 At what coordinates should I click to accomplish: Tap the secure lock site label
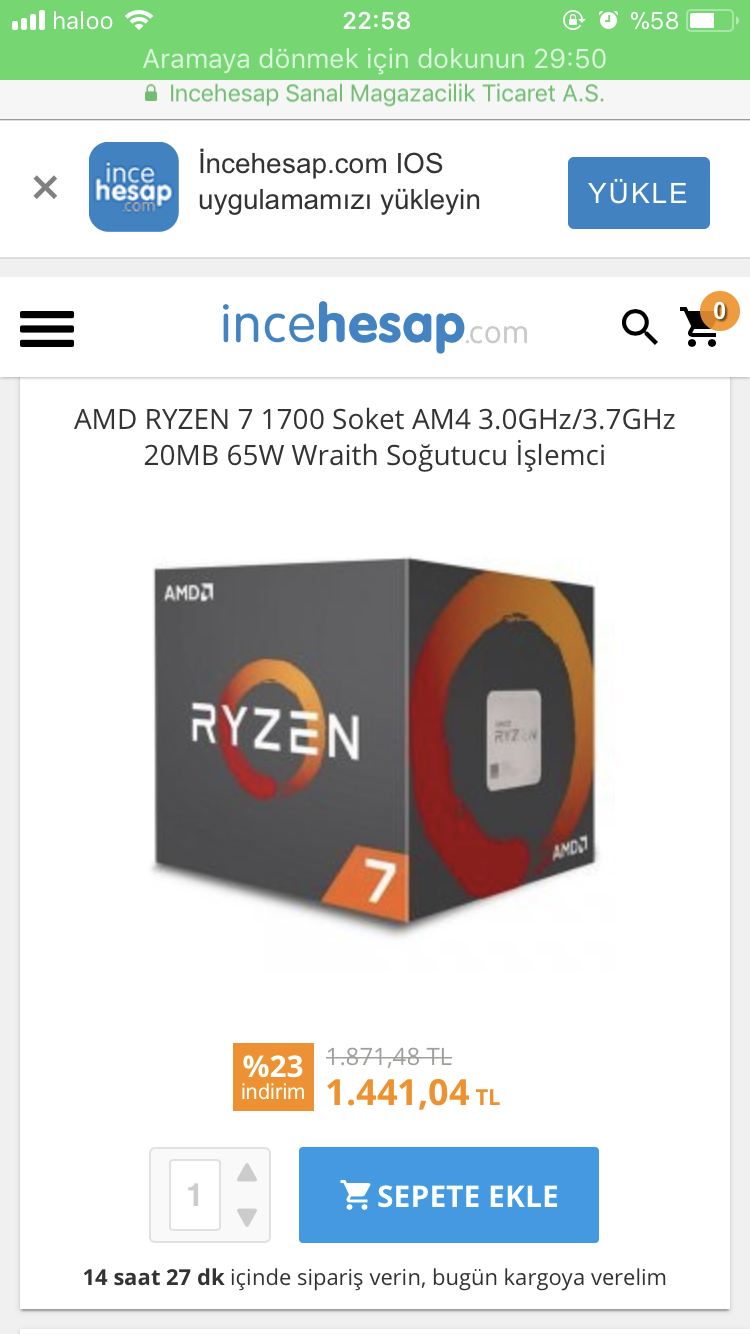(375, 94)
